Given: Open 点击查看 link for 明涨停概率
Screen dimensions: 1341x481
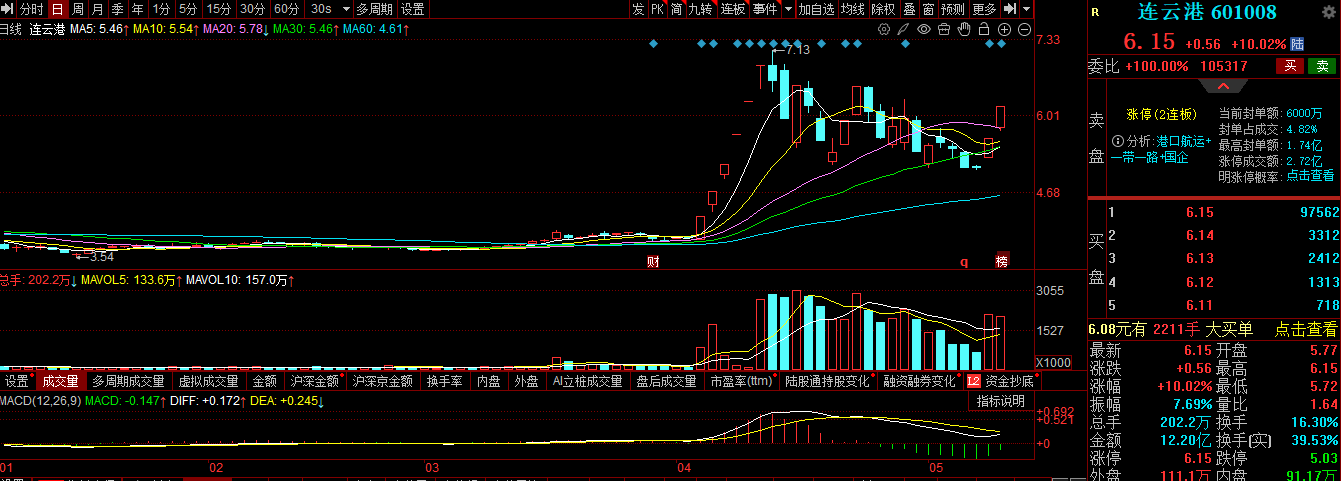Looking at the screenshot, I should tap(1310, 175).
